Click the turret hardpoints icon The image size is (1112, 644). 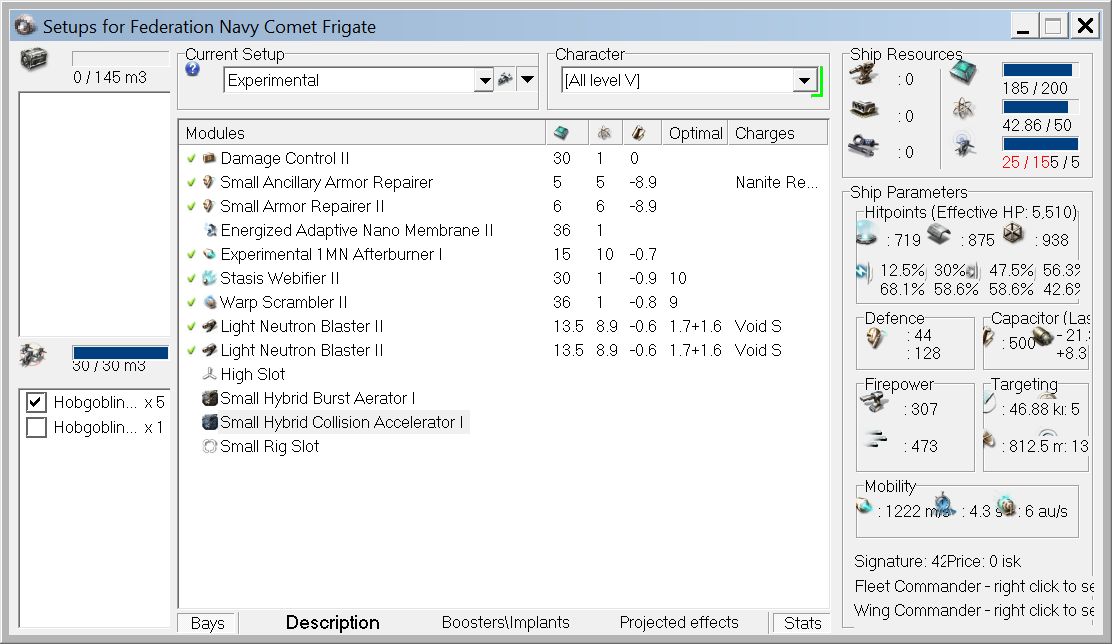pyautogui.click(x=864, y=74)
